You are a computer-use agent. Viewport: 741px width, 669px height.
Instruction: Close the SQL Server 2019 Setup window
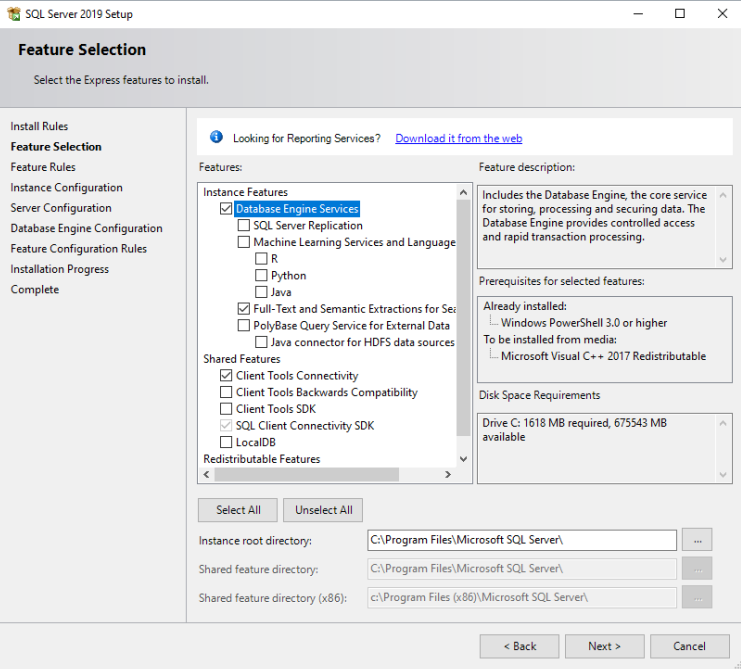pos(722,14)
